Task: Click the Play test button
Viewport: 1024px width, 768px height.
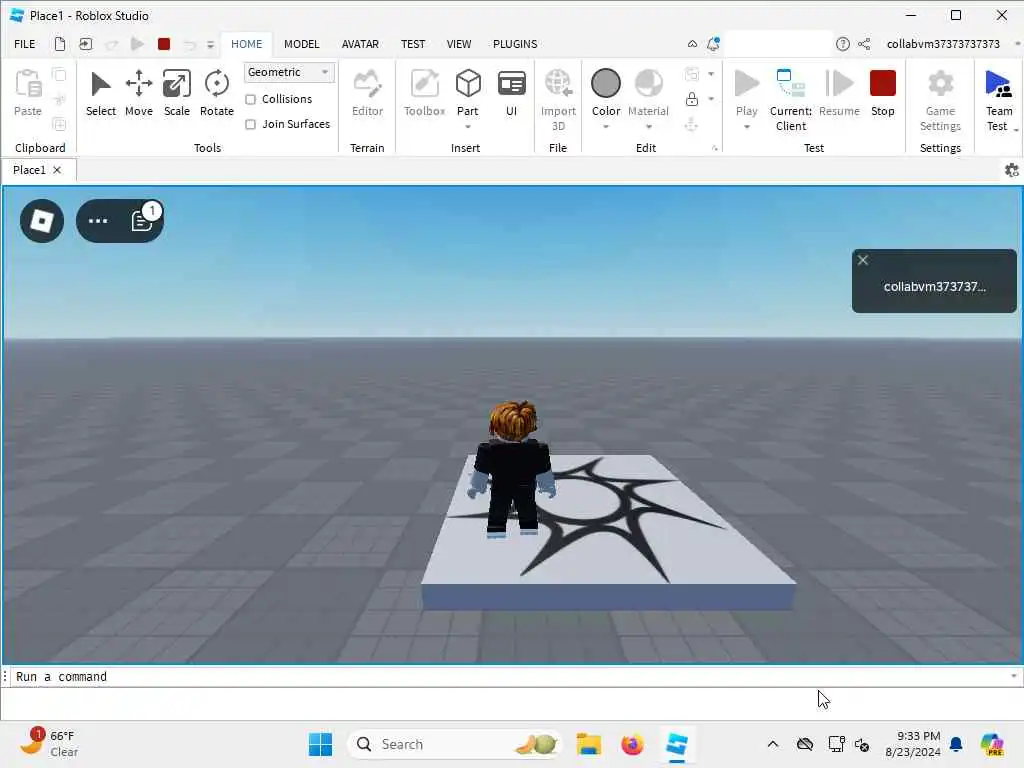Action: point(746,92)
